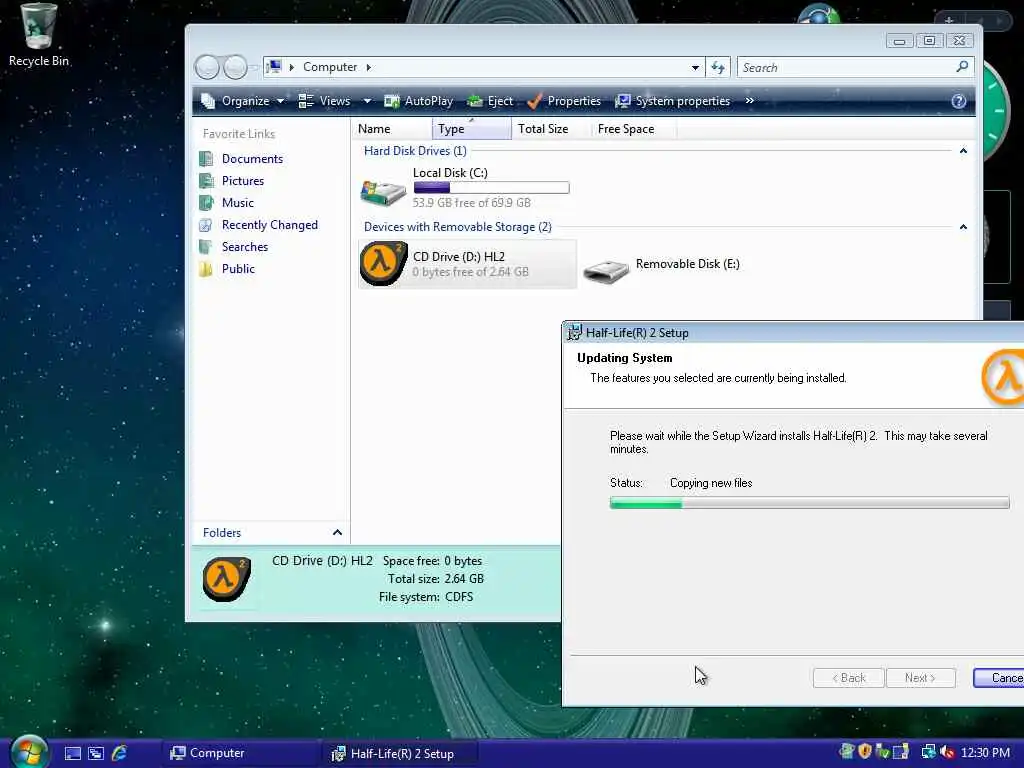
Task: Show more toolbar commands via the double chevron
Action: 749,101
